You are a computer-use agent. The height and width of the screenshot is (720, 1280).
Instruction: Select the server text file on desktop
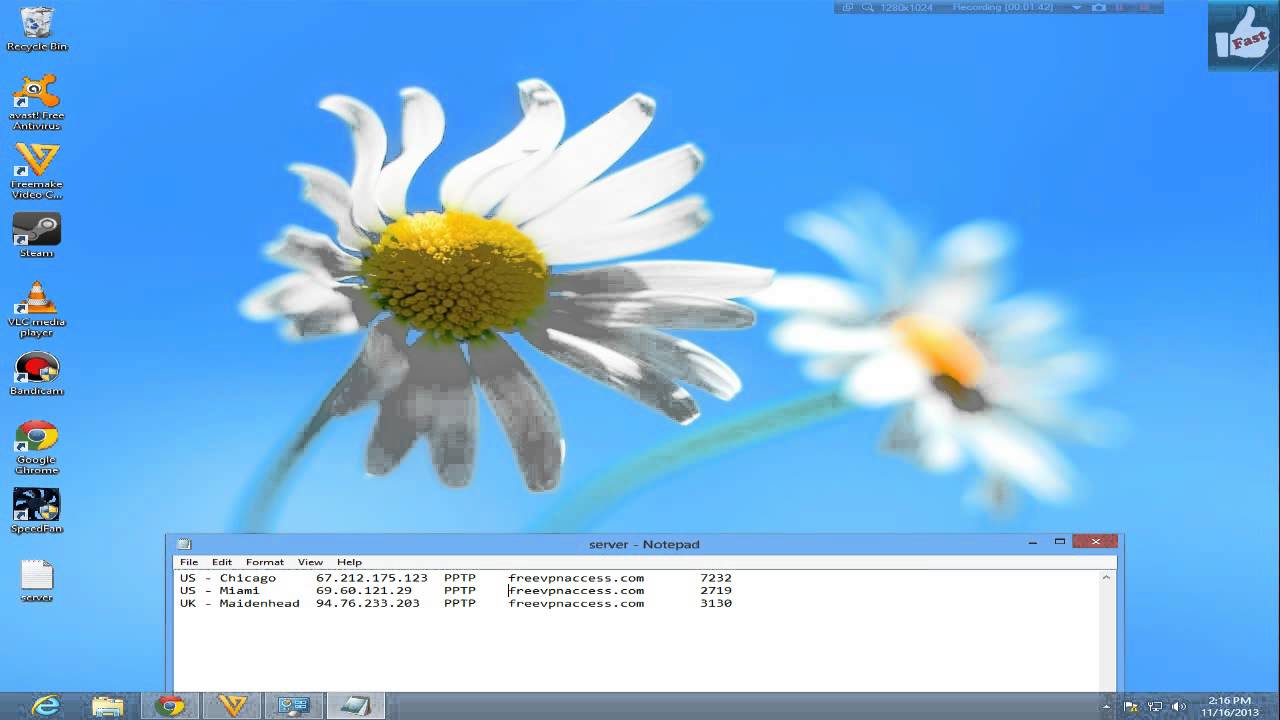tap(36, 580)
